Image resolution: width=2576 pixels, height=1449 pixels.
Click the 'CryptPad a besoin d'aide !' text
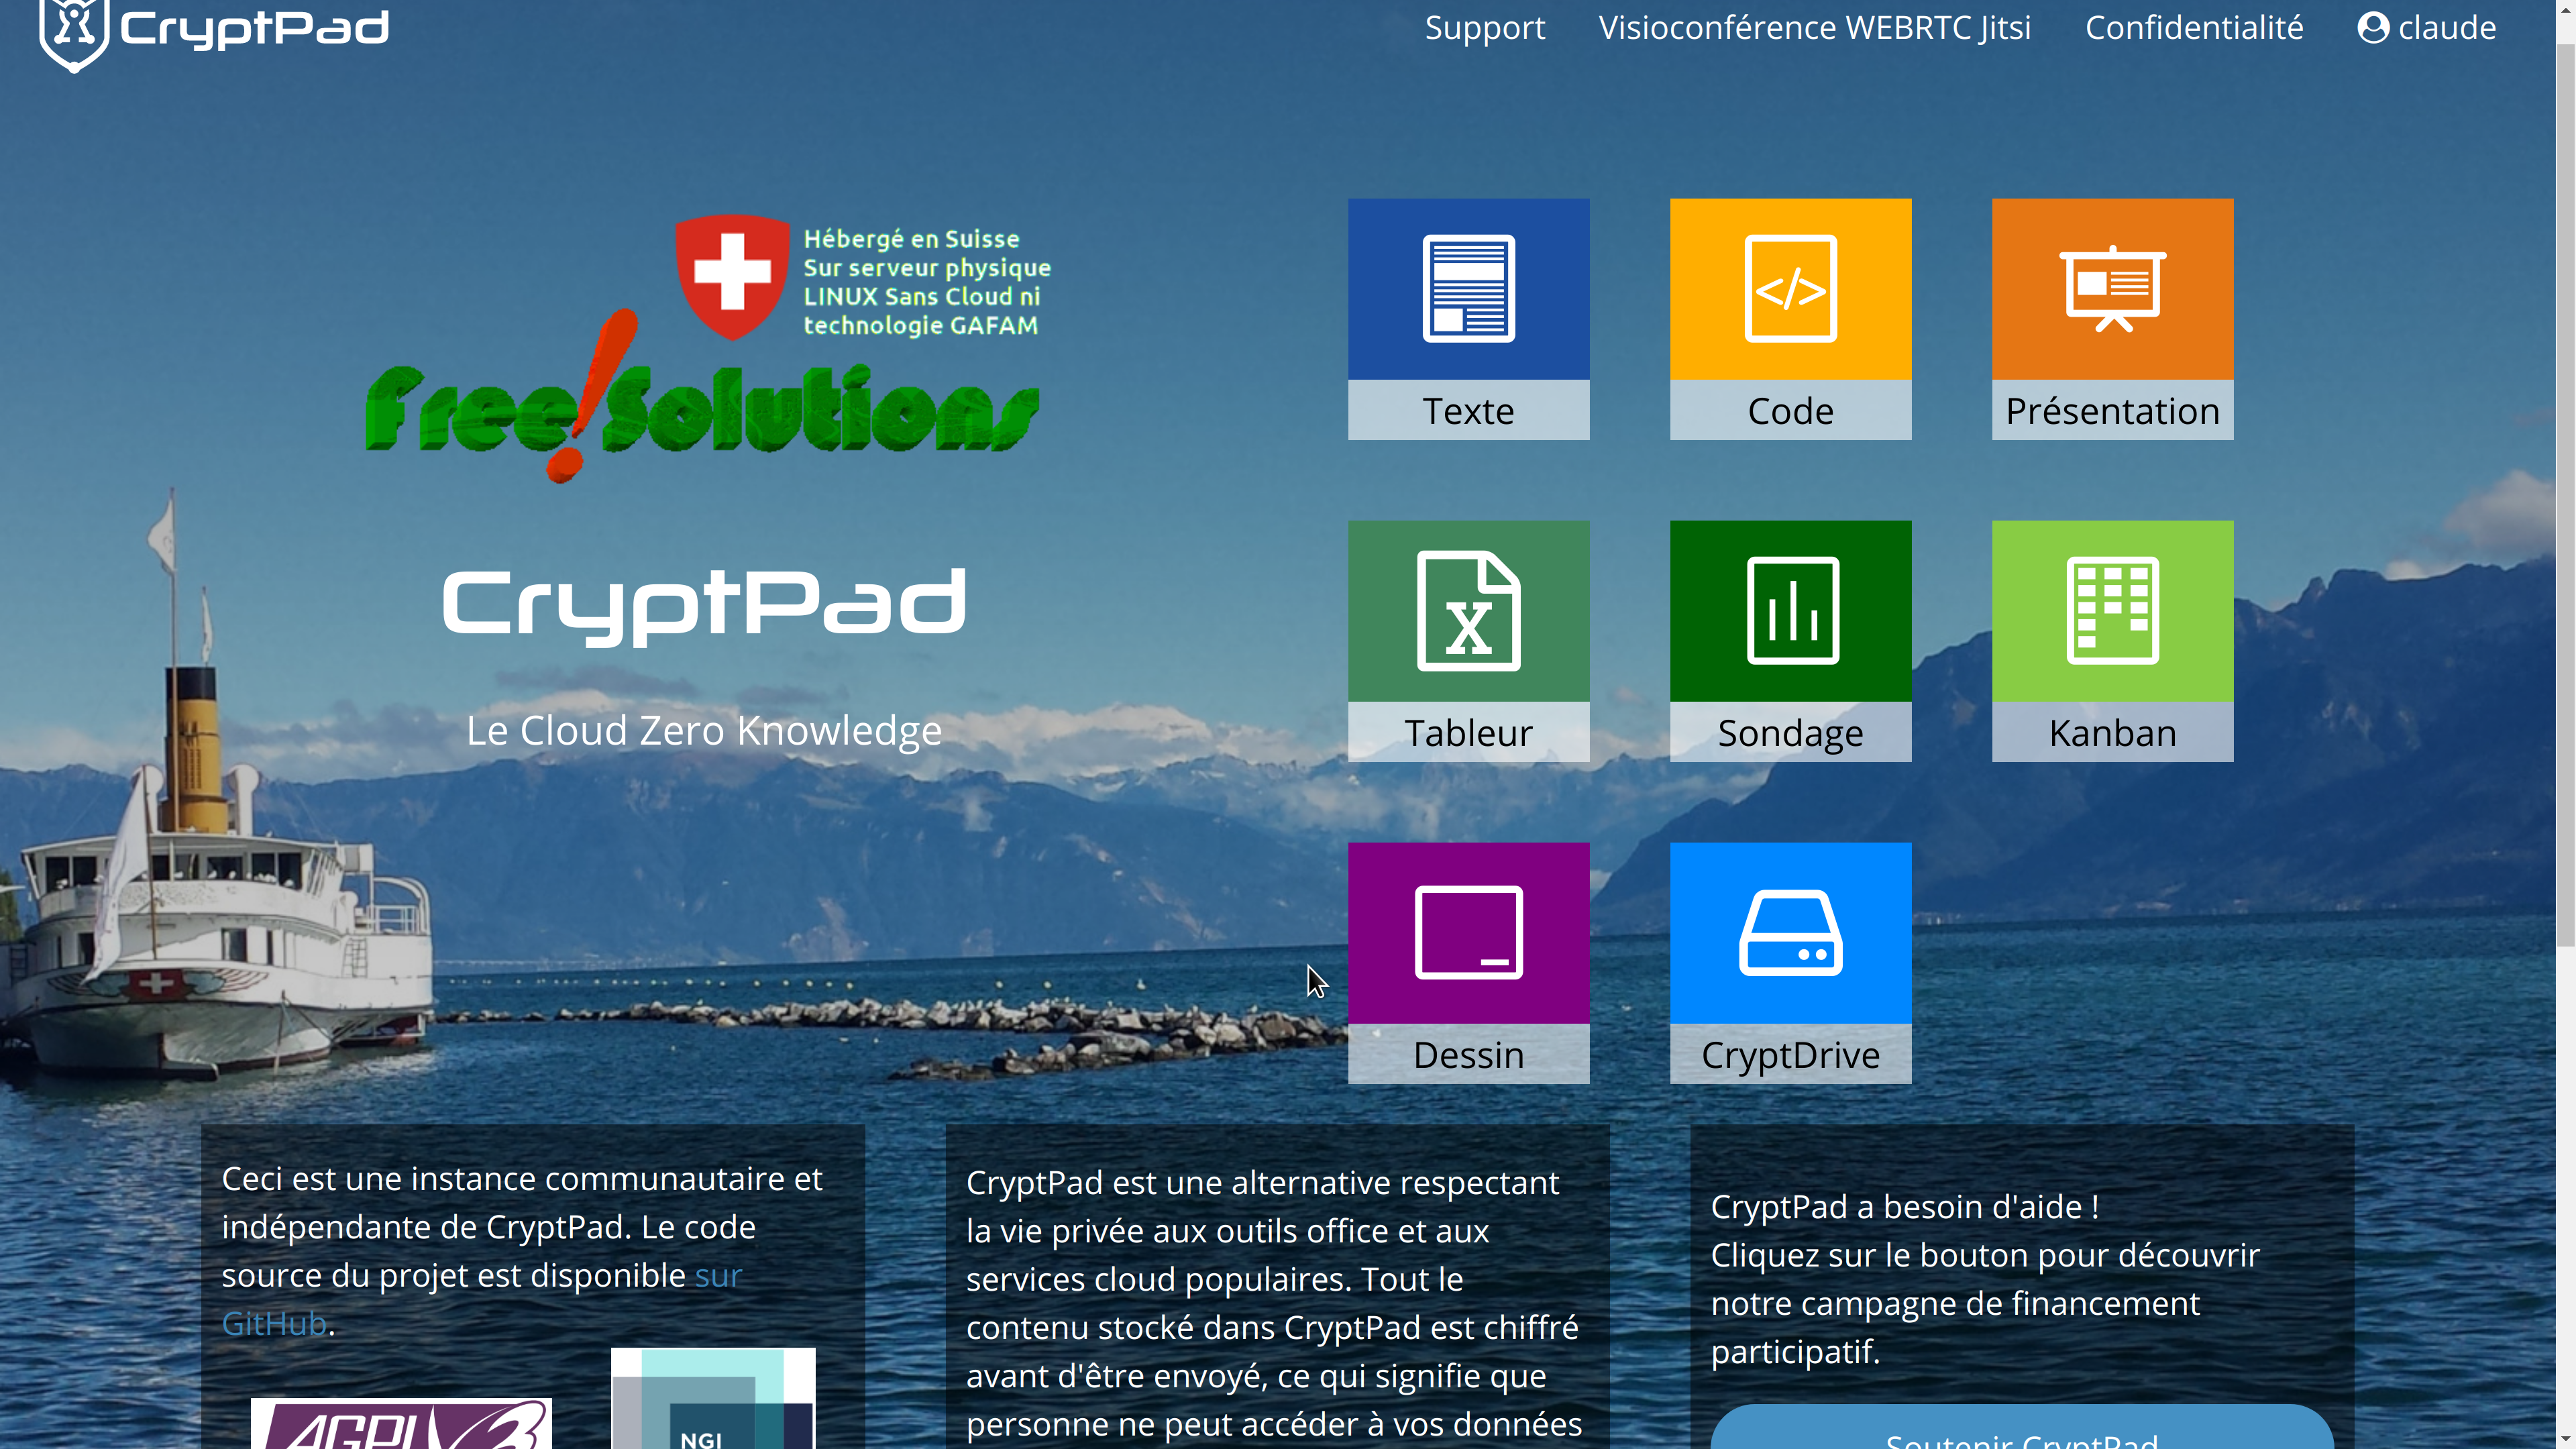1905,1207
